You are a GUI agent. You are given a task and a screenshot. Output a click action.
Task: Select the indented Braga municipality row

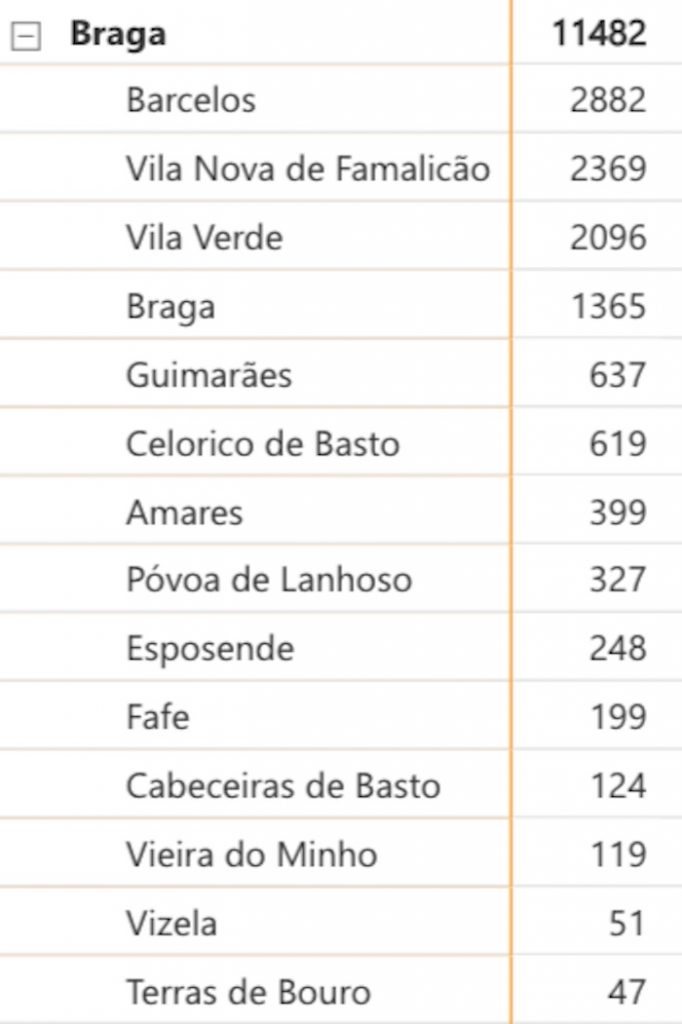[x=170, y=307]
